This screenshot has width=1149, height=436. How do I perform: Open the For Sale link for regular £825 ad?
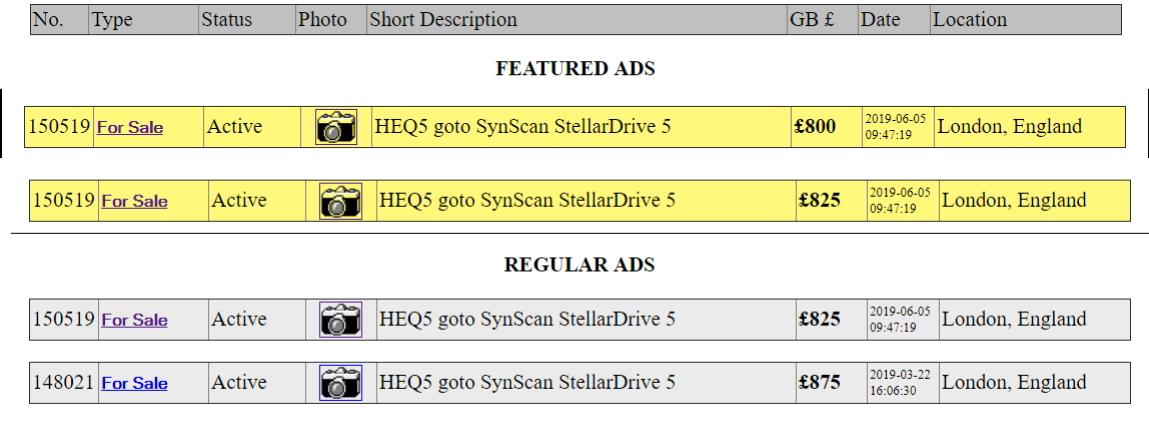pyautogui.click(x=134, y=320)
